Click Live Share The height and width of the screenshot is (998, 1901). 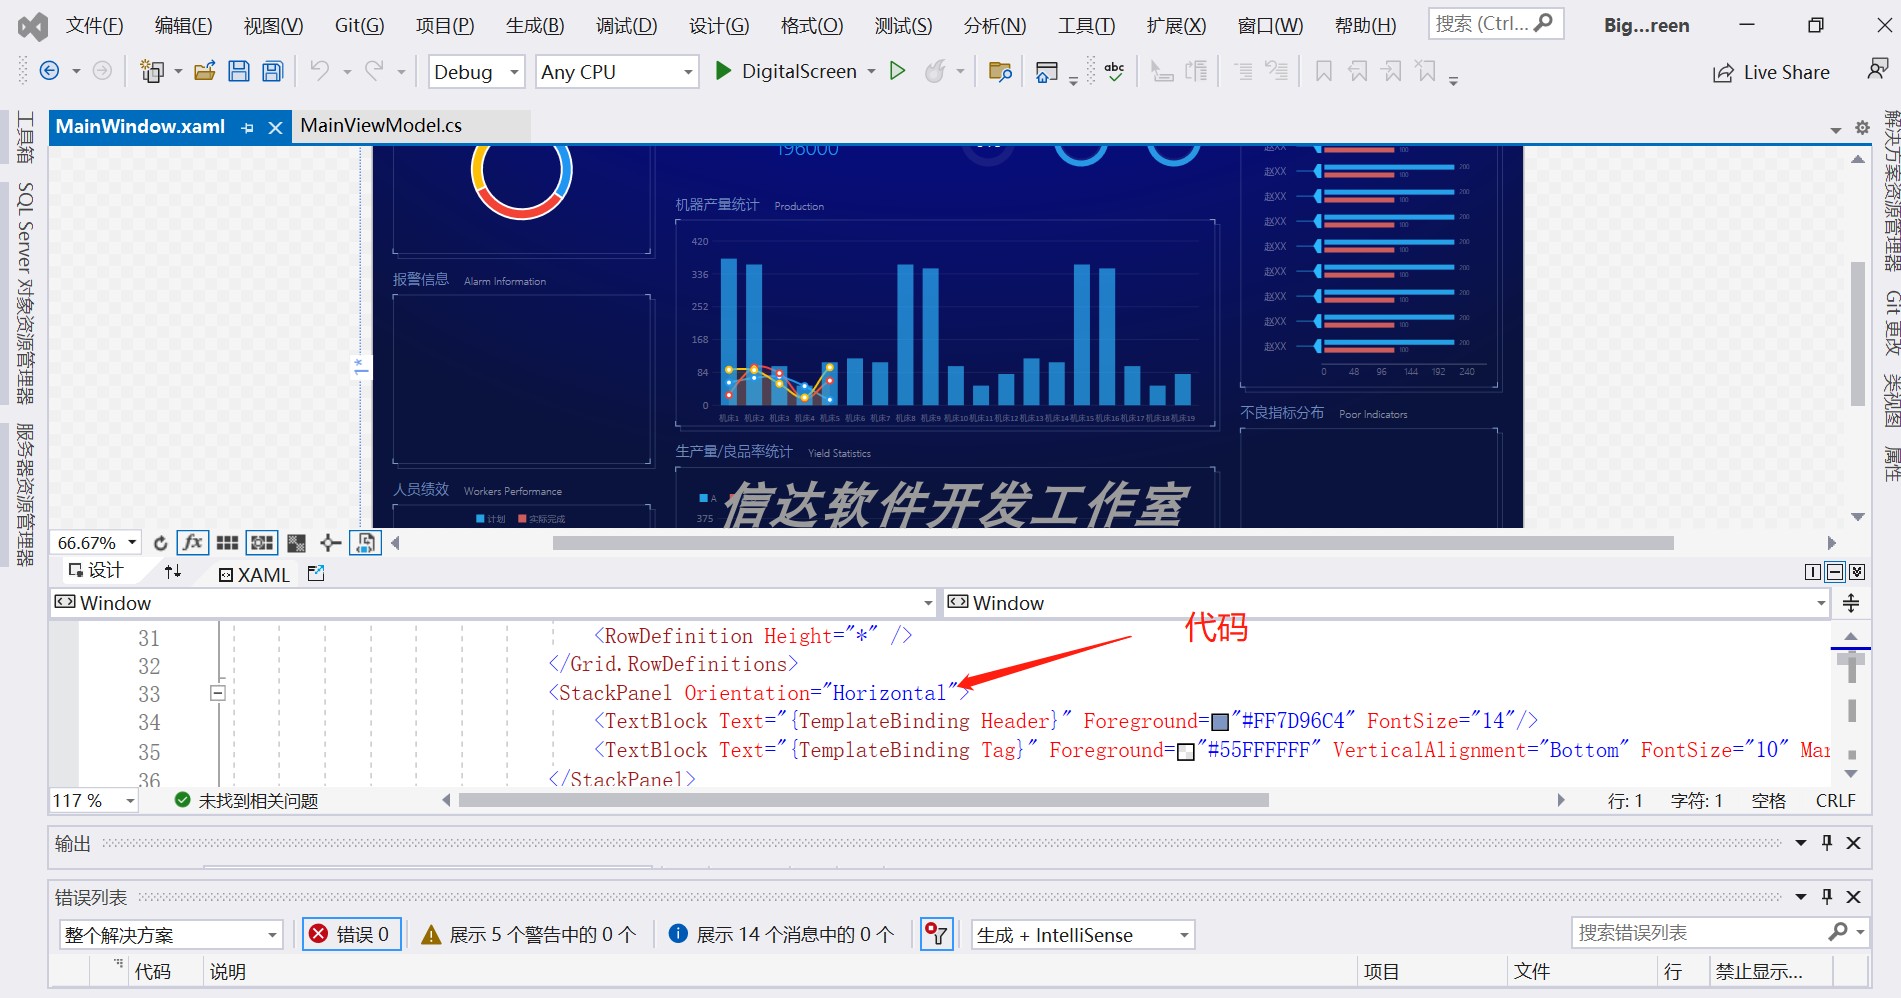[1771, 72]
